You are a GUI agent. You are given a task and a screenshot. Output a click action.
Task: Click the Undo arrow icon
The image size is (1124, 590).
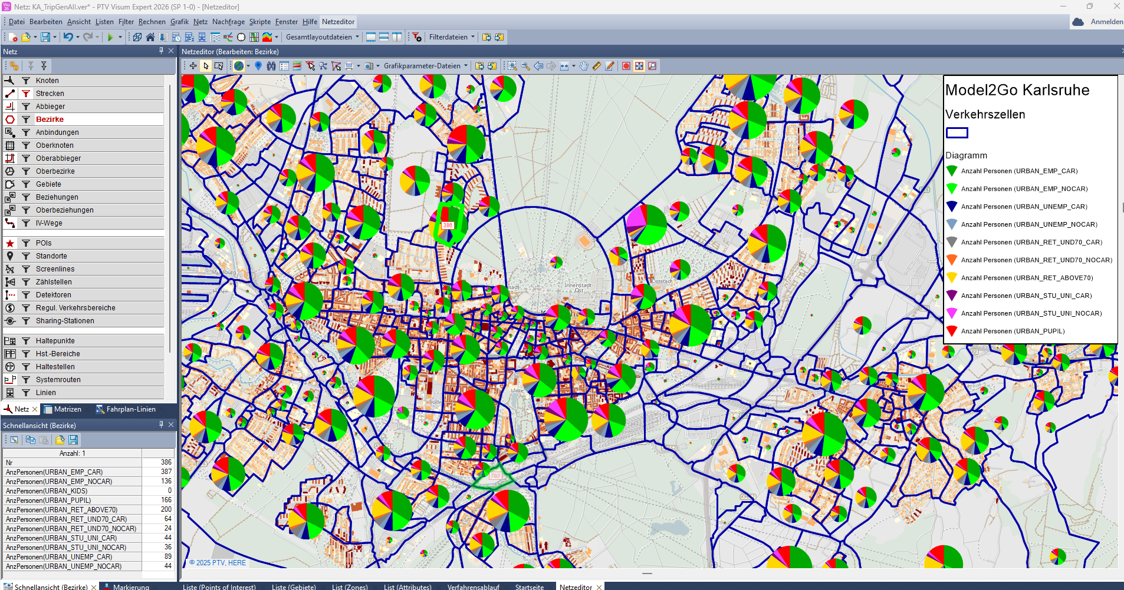(67, 37)
